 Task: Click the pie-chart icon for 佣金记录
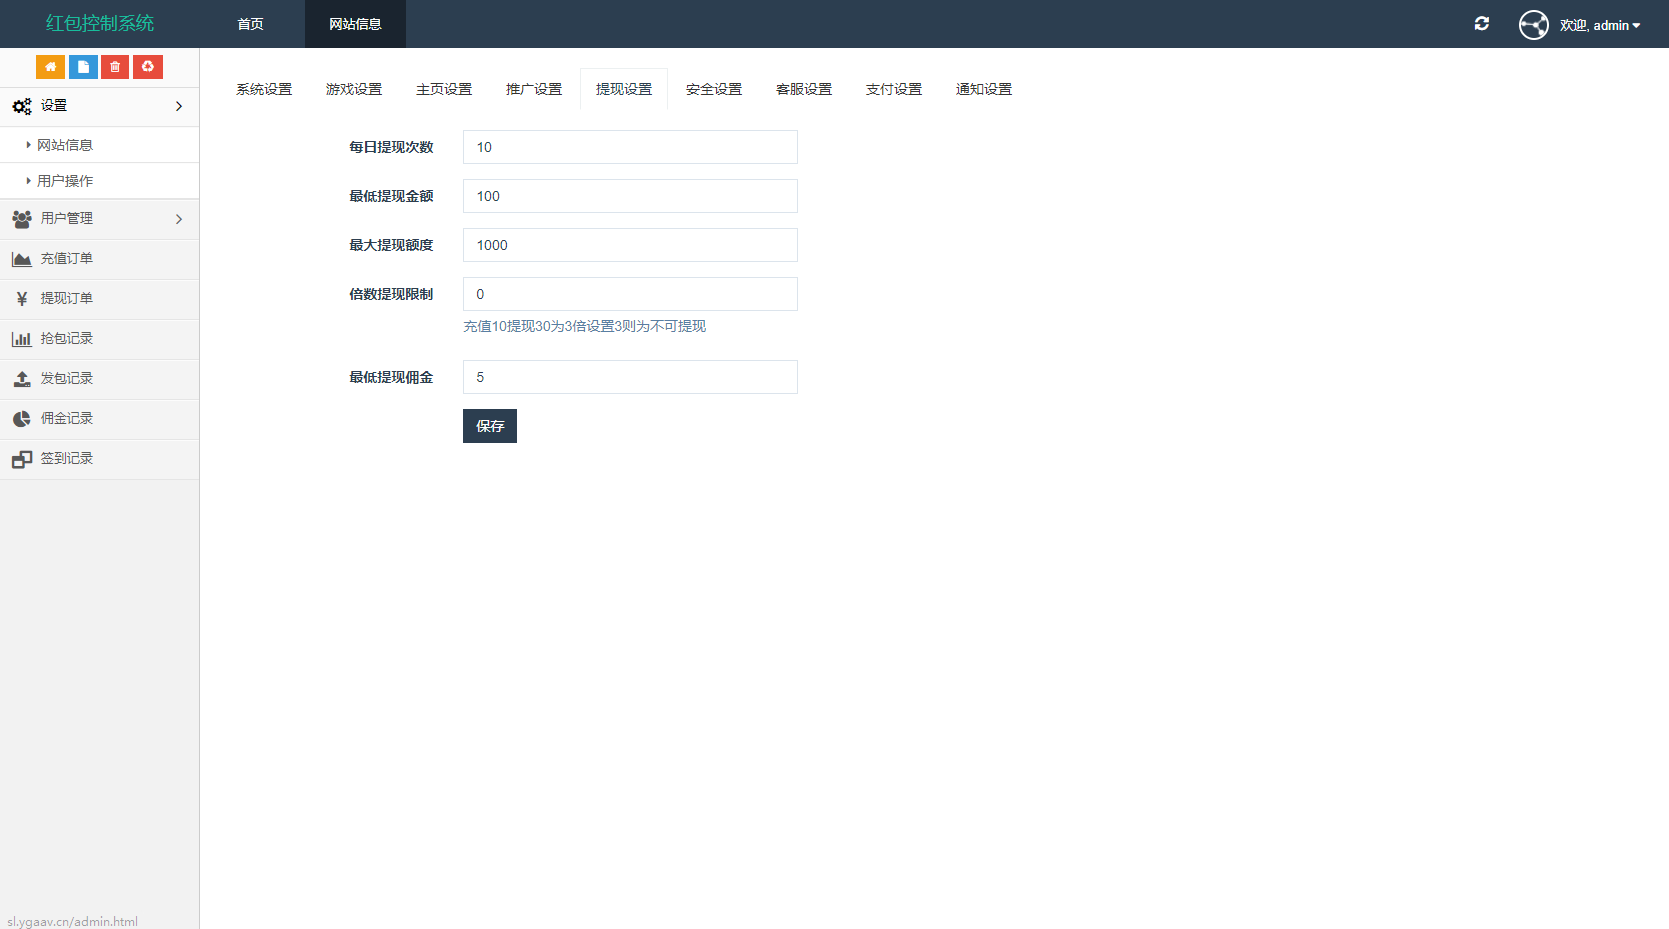(x=21, y=418)
